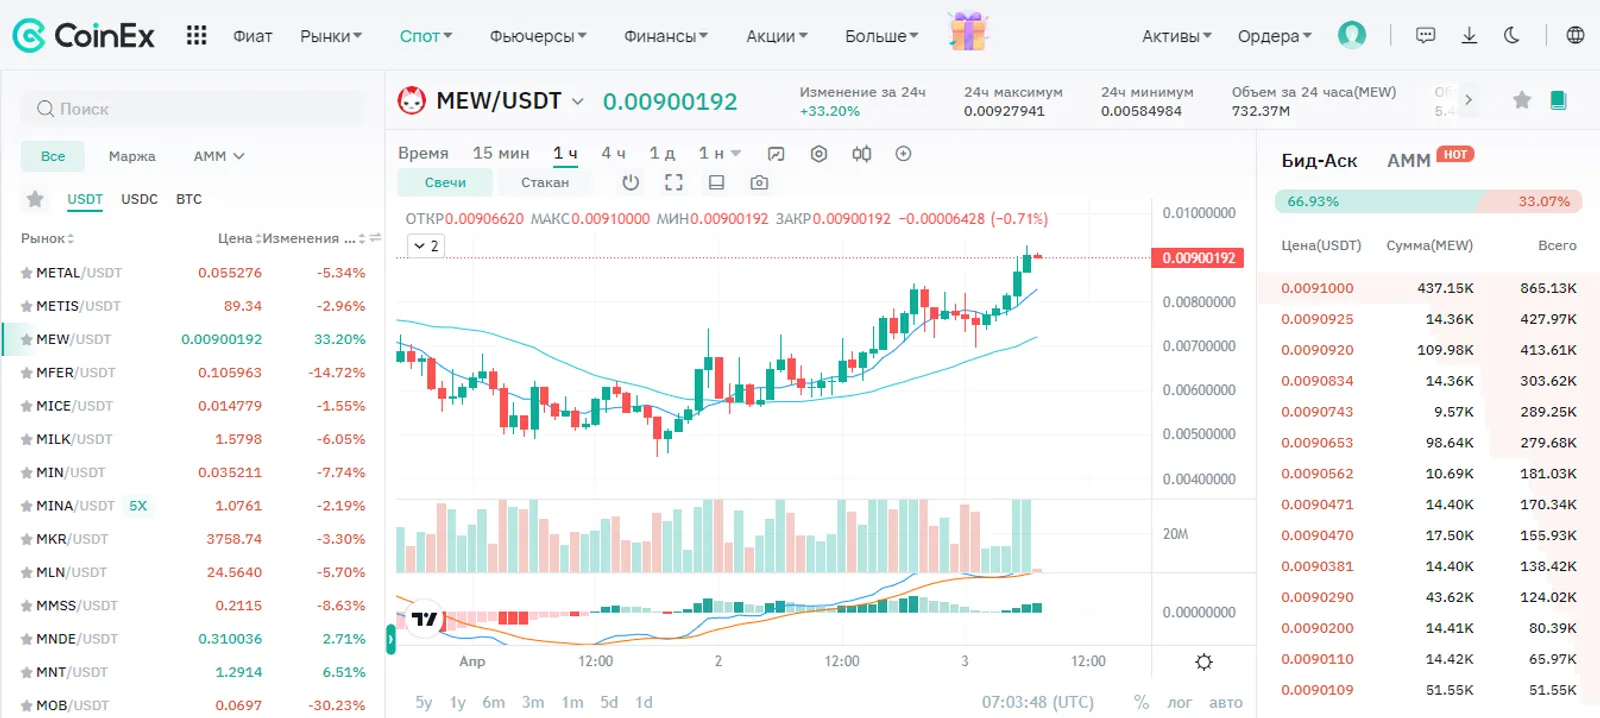Click the bid-ask ratio bar
The image size is (1600, 718).
pyautogui.click(x=1428, y=201)
